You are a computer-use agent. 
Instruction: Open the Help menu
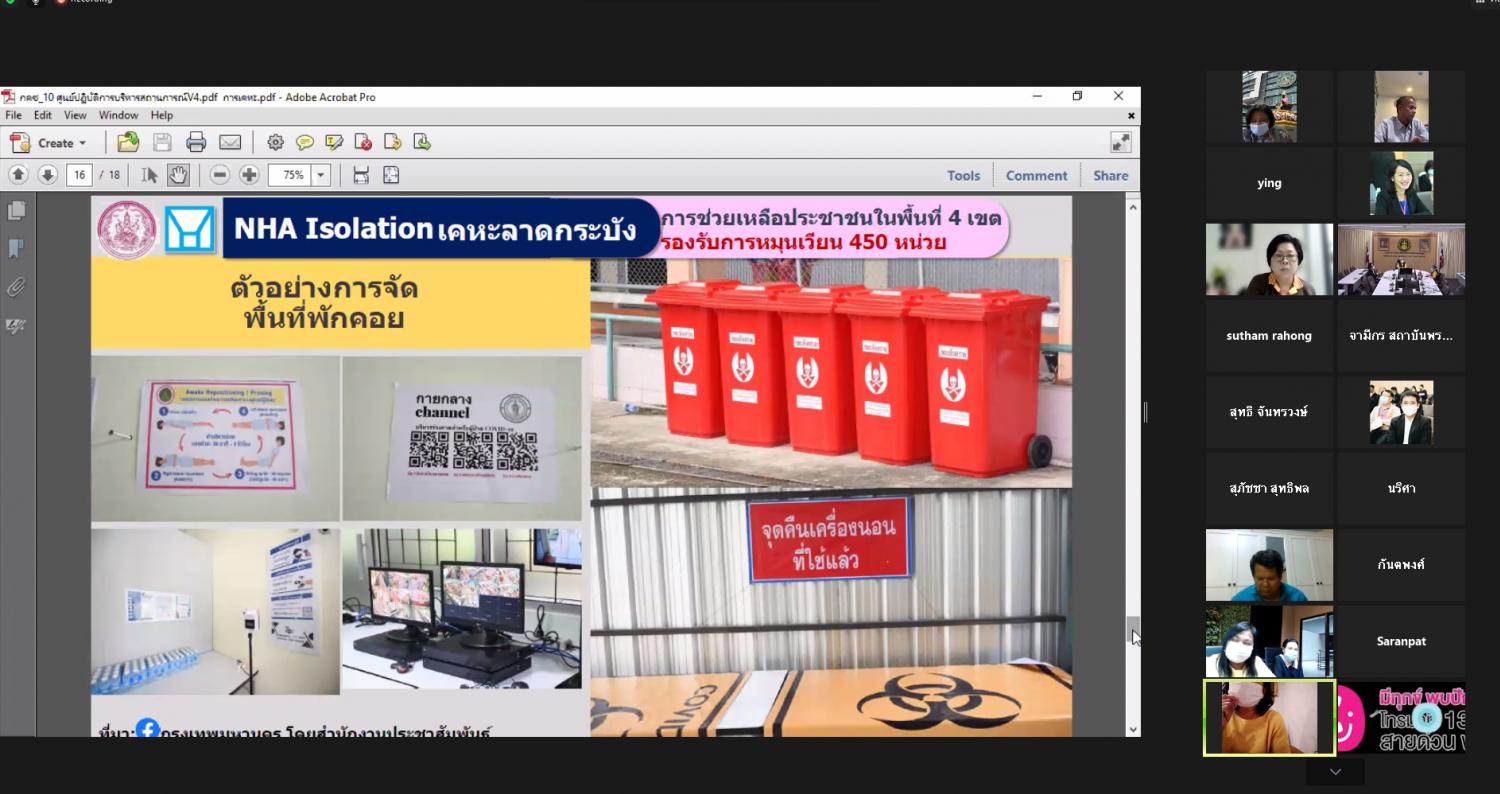coord(162,115)
